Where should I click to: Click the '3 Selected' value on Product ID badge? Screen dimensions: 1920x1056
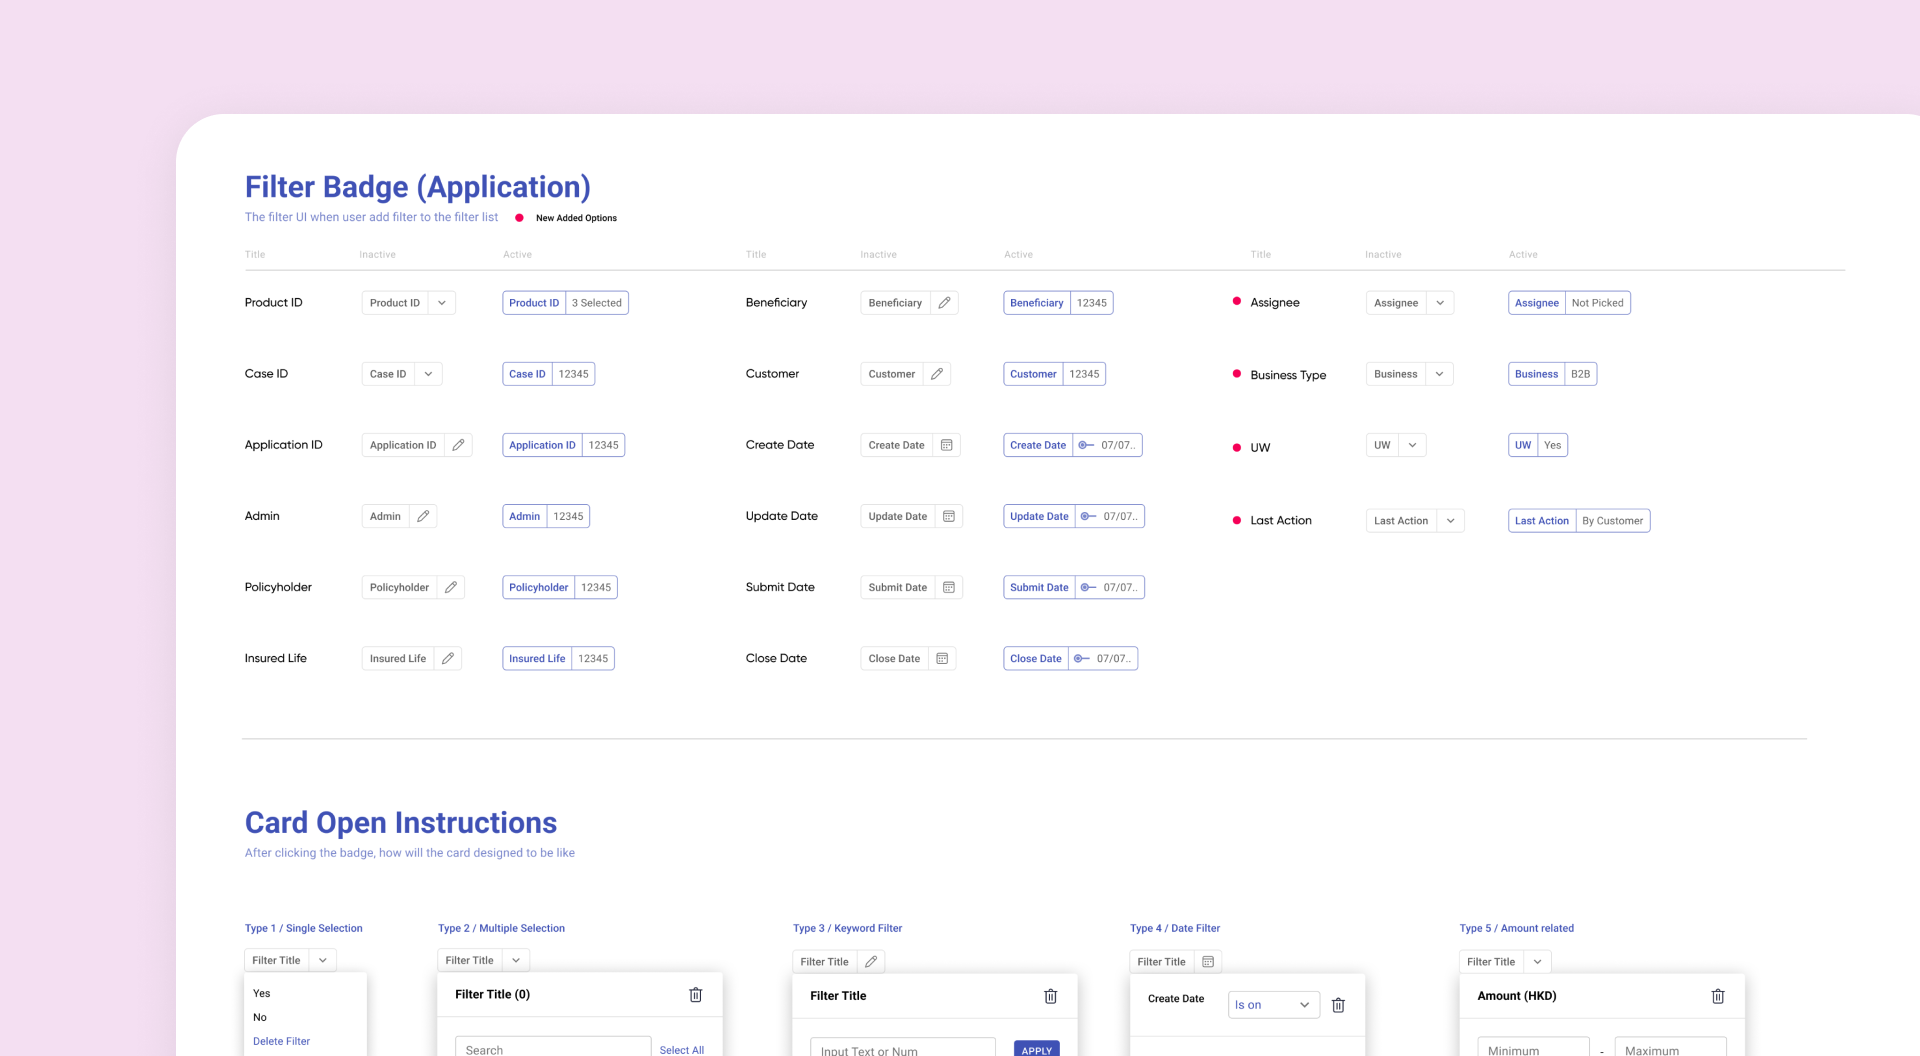(x=597, y=302)
